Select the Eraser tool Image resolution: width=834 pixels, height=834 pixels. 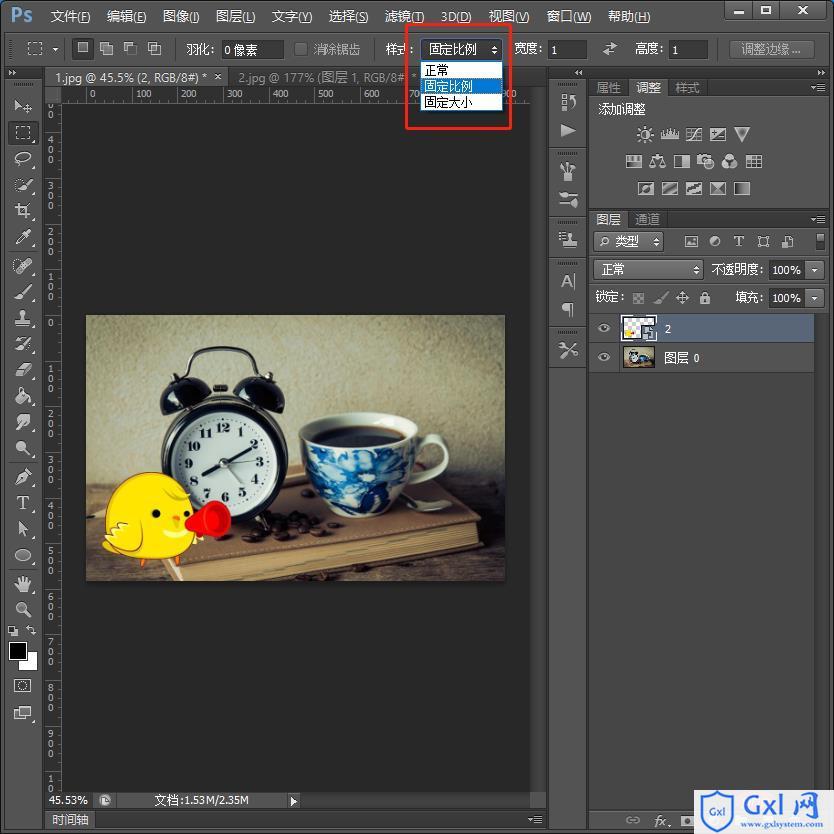pos(23,370)
